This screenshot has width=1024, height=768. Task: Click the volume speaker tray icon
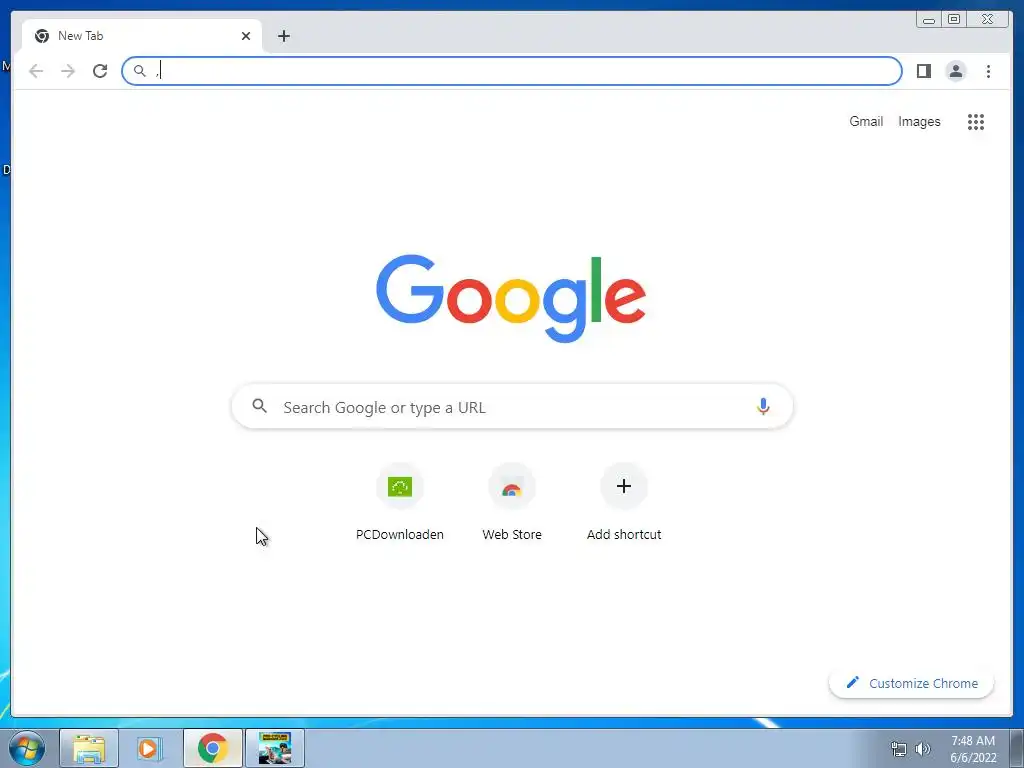[x=923, y=749]
